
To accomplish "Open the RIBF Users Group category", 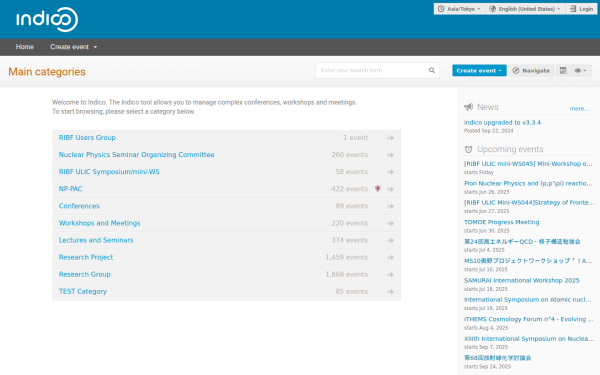I will 87,138.
